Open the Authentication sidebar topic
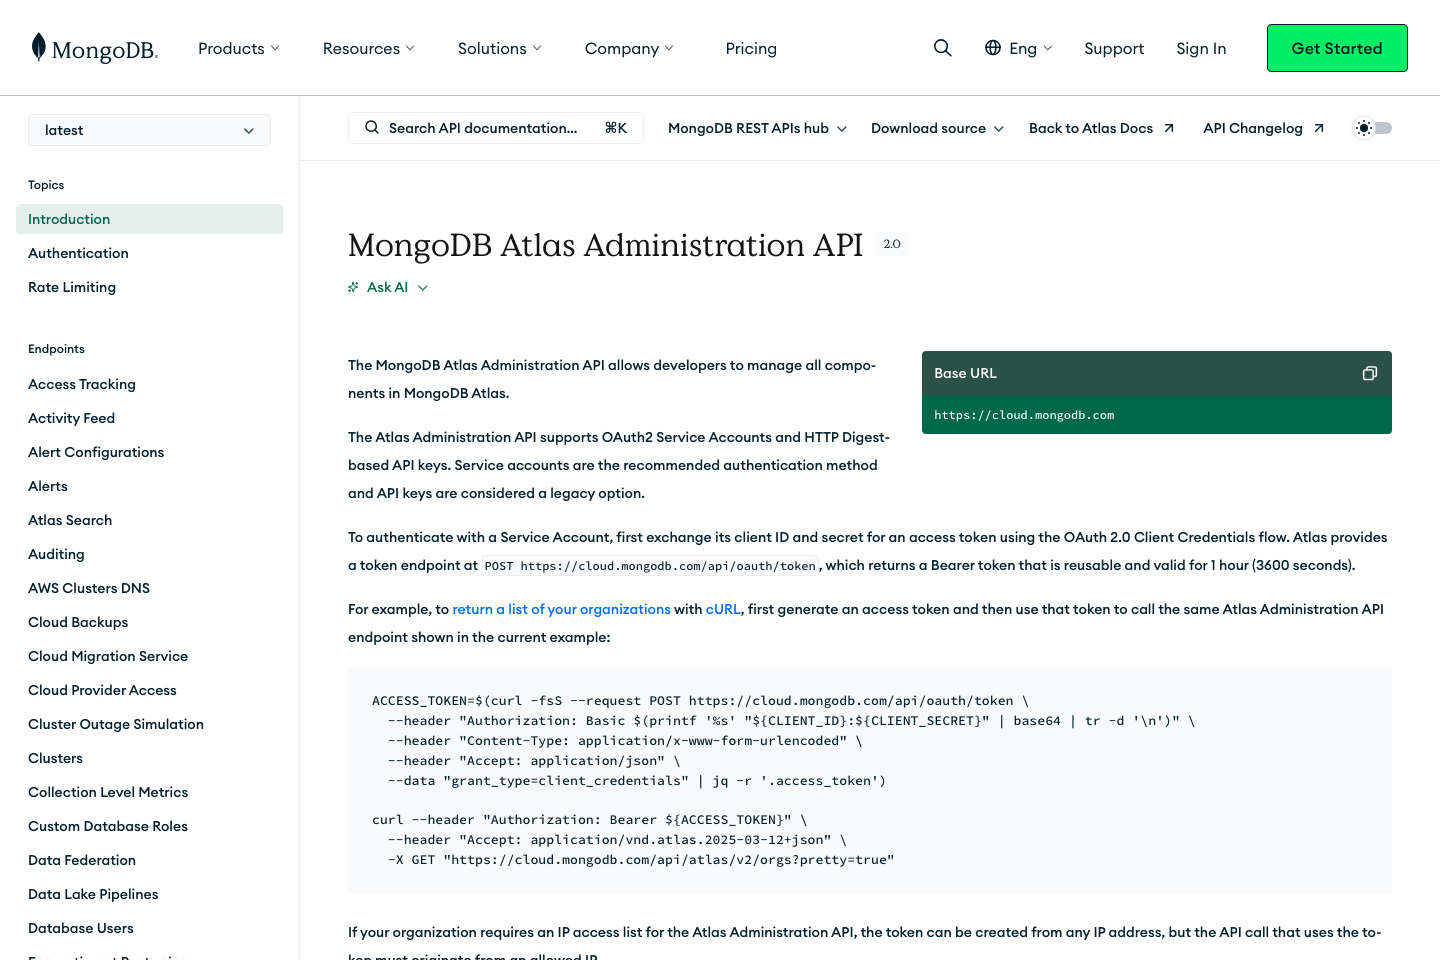Image resolution: width=1440 pixels, height=960 pixels. click(78, 252)
